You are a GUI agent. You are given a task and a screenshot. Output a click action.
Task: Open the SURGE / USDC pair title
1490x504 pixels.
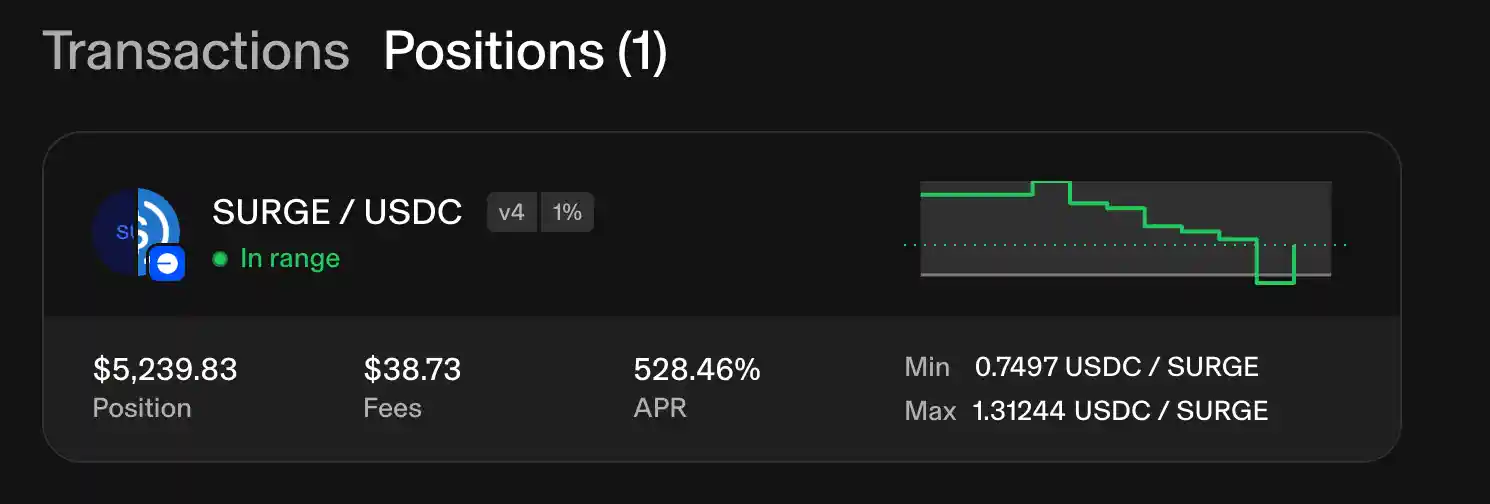pos(337,212)
